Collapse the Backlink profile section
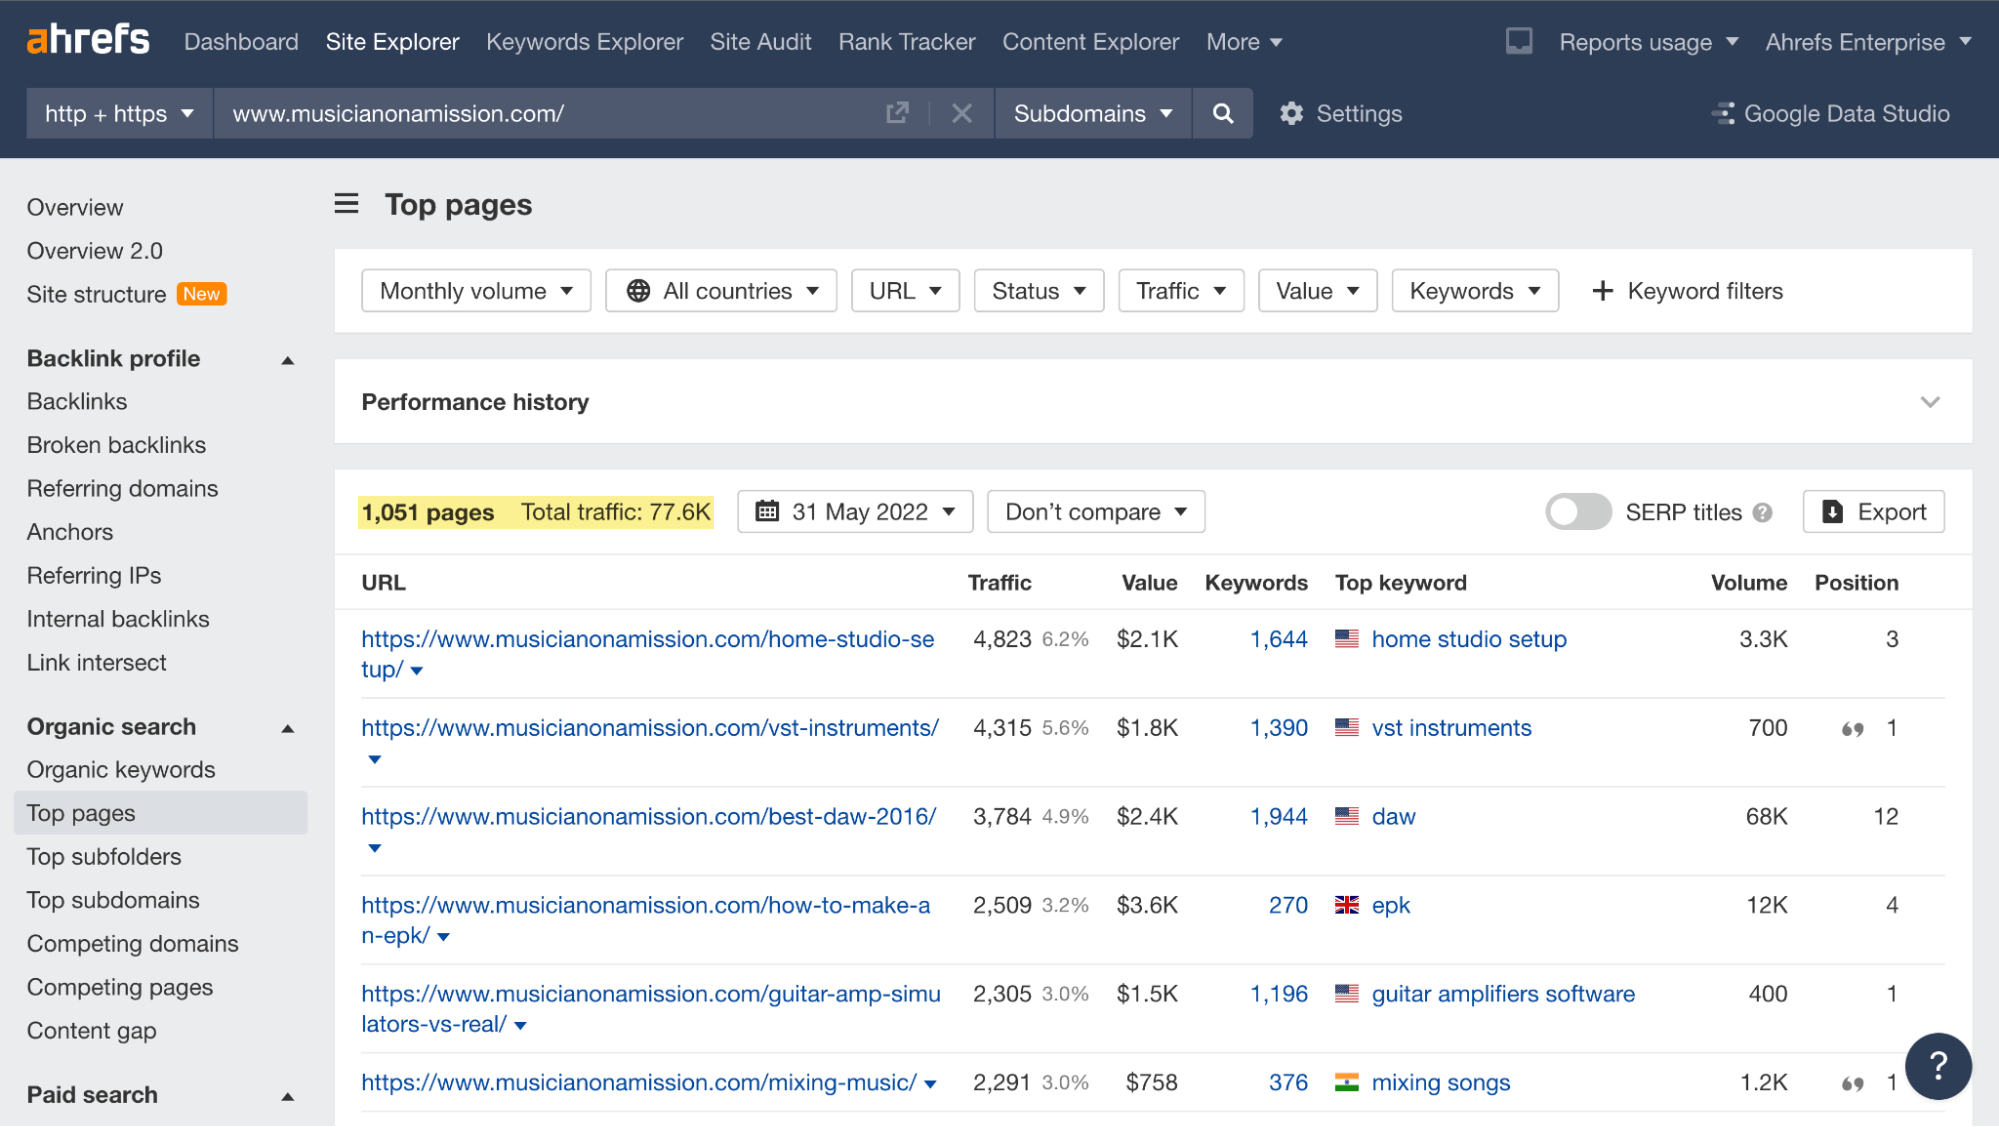Viewport: 1999px width, 1127px height. 288,360
